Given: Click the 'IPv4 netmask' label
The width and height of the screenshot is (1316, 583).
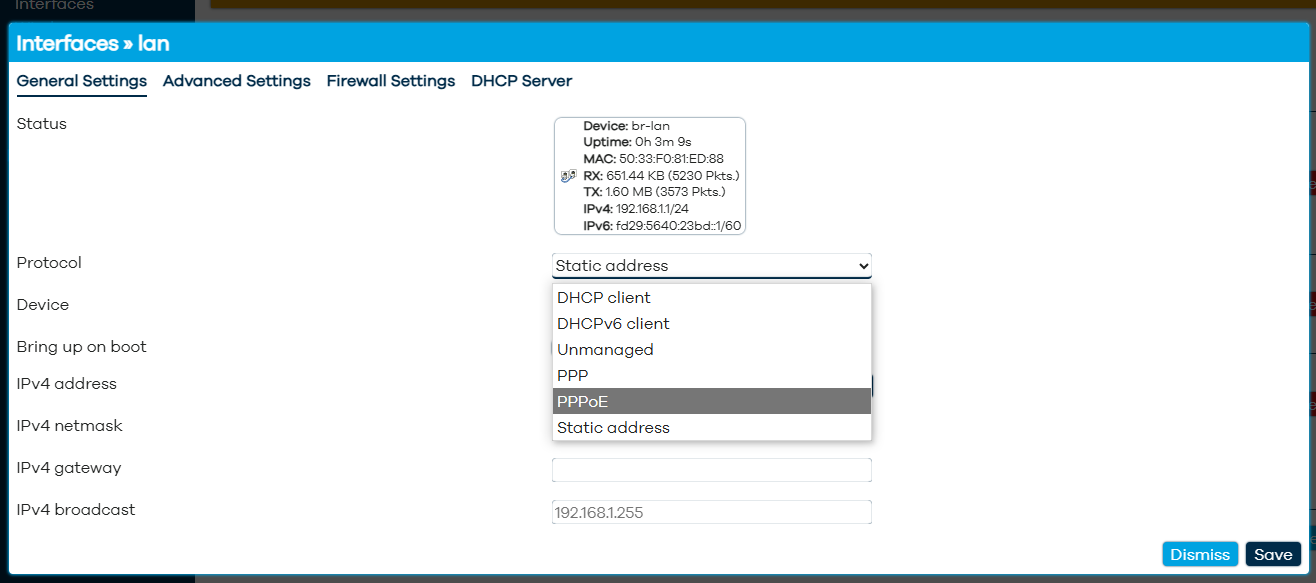Looking at the screenshot, I should point(70,426).
